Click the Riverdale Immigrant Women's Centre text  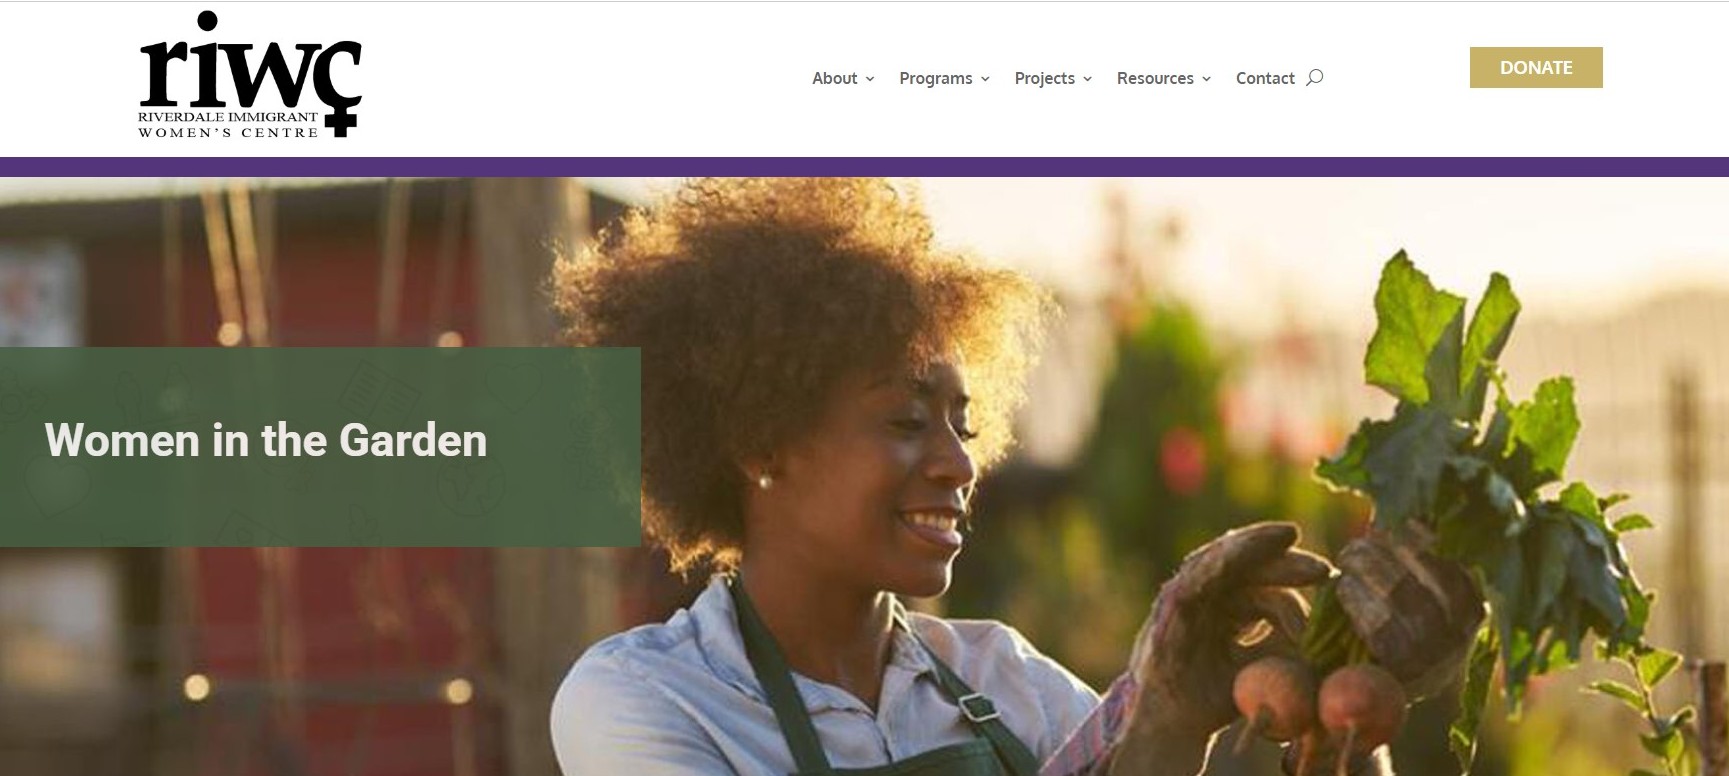(x=228, y=124)
